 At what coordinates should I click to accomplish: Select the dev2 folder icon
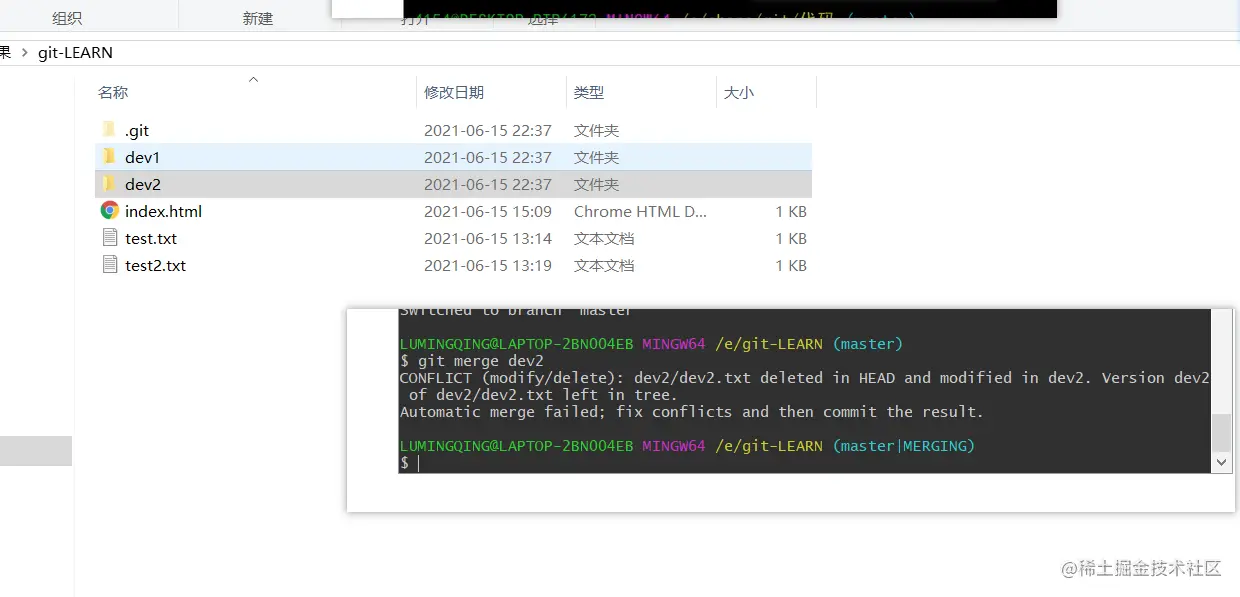pyautogui.click(x=109, y=184)
